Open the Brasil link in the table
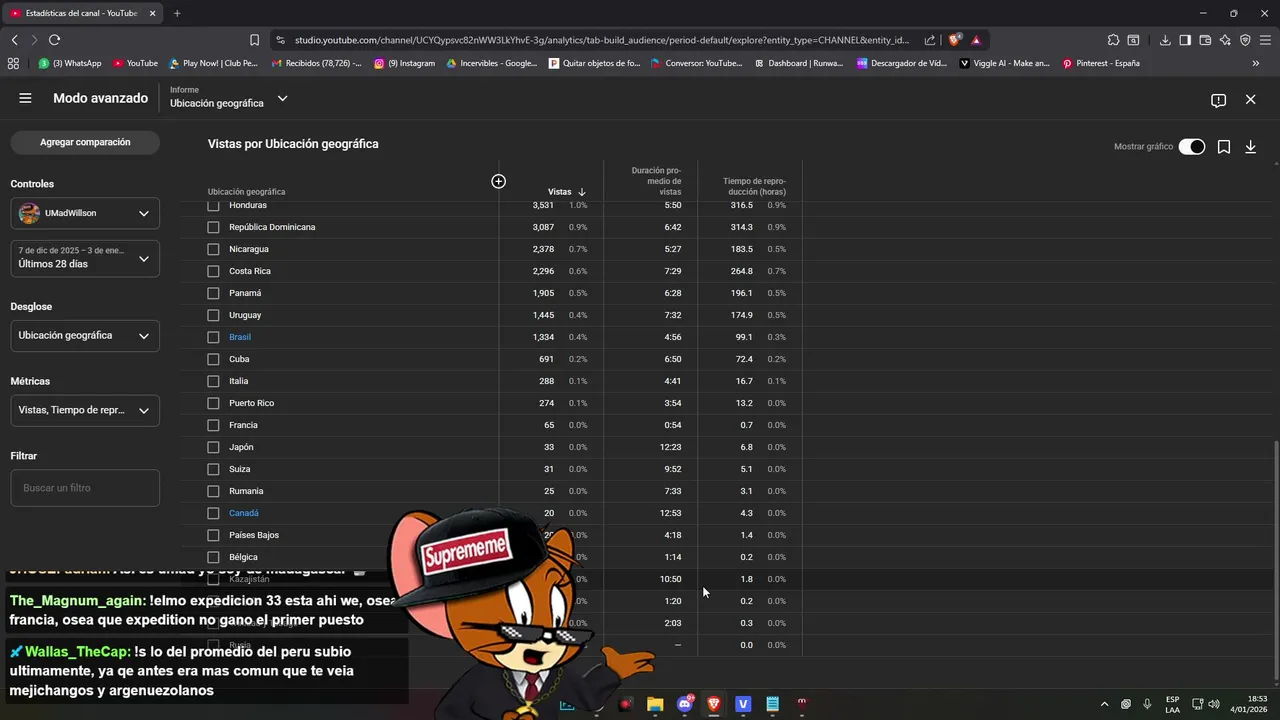This screenshot has width=1280, height=720. pos(240,337)
